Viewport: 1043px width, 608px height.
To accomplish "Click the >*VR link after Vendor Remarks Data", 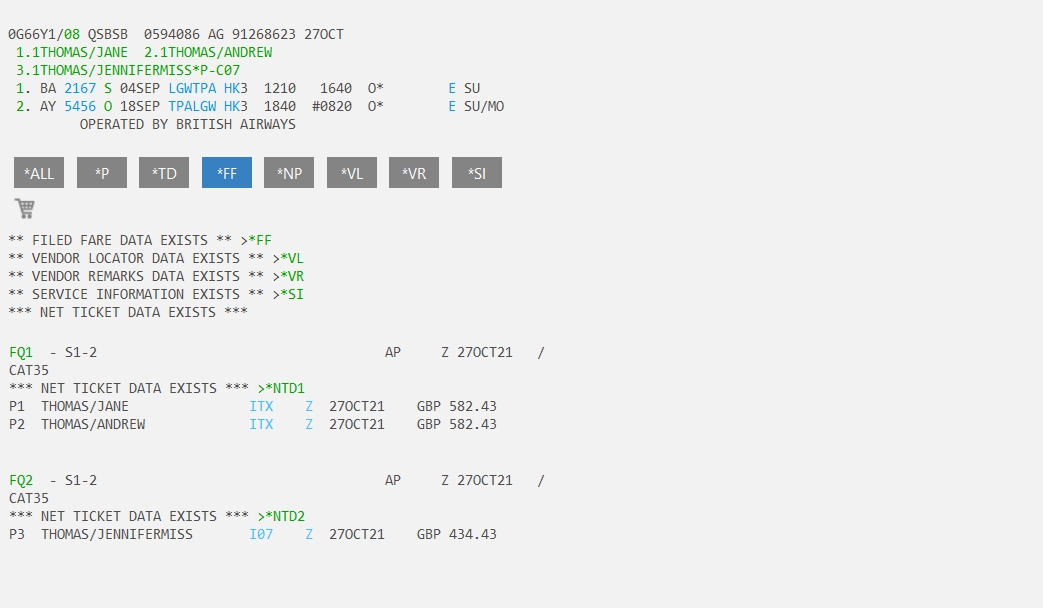I will pos(288,276).
